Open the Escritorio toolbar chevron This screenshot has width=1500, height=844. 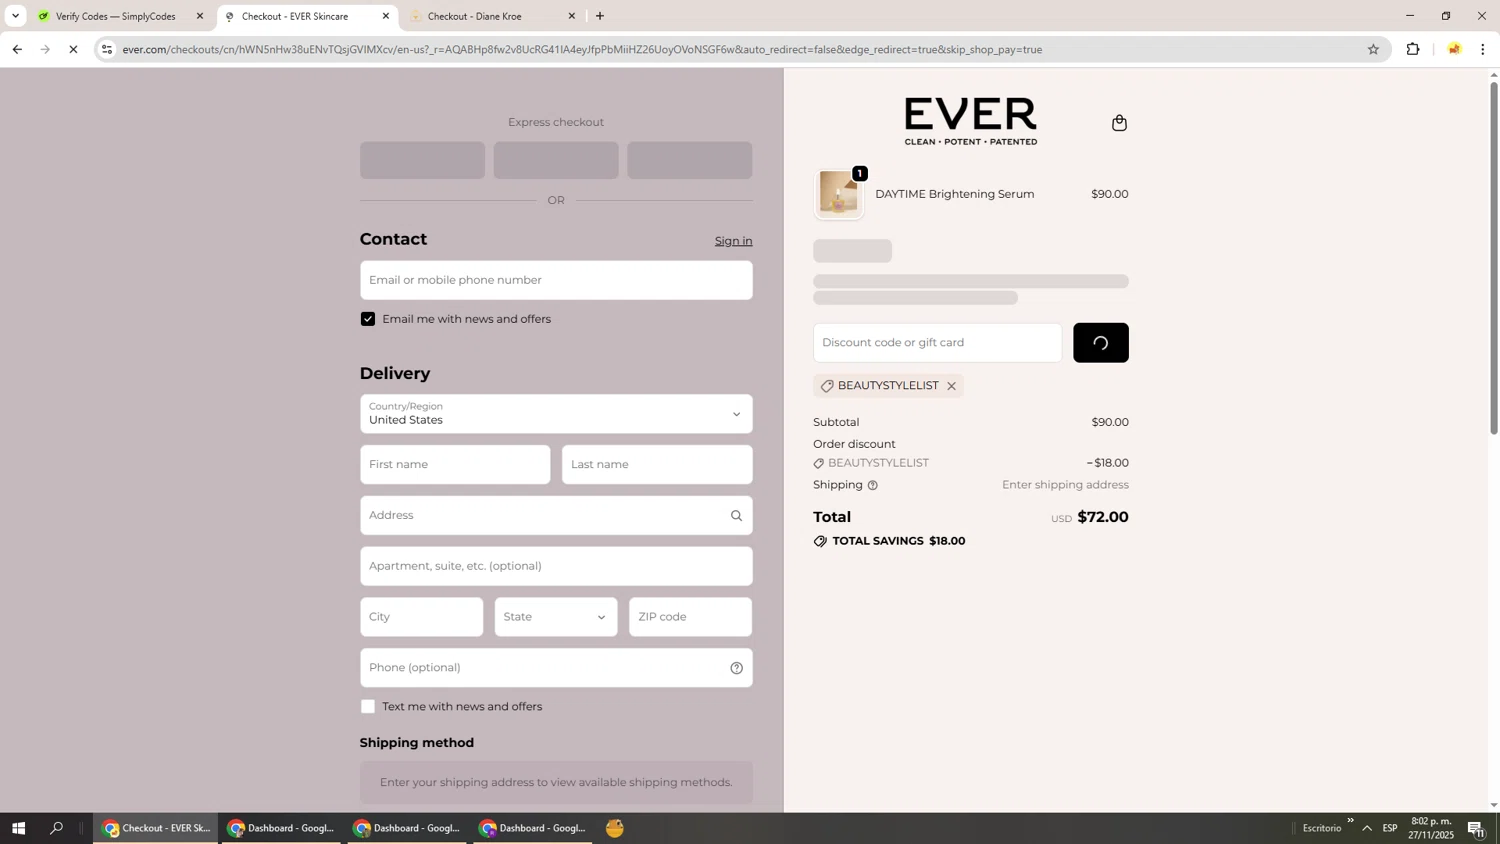tap(1350, 821)
